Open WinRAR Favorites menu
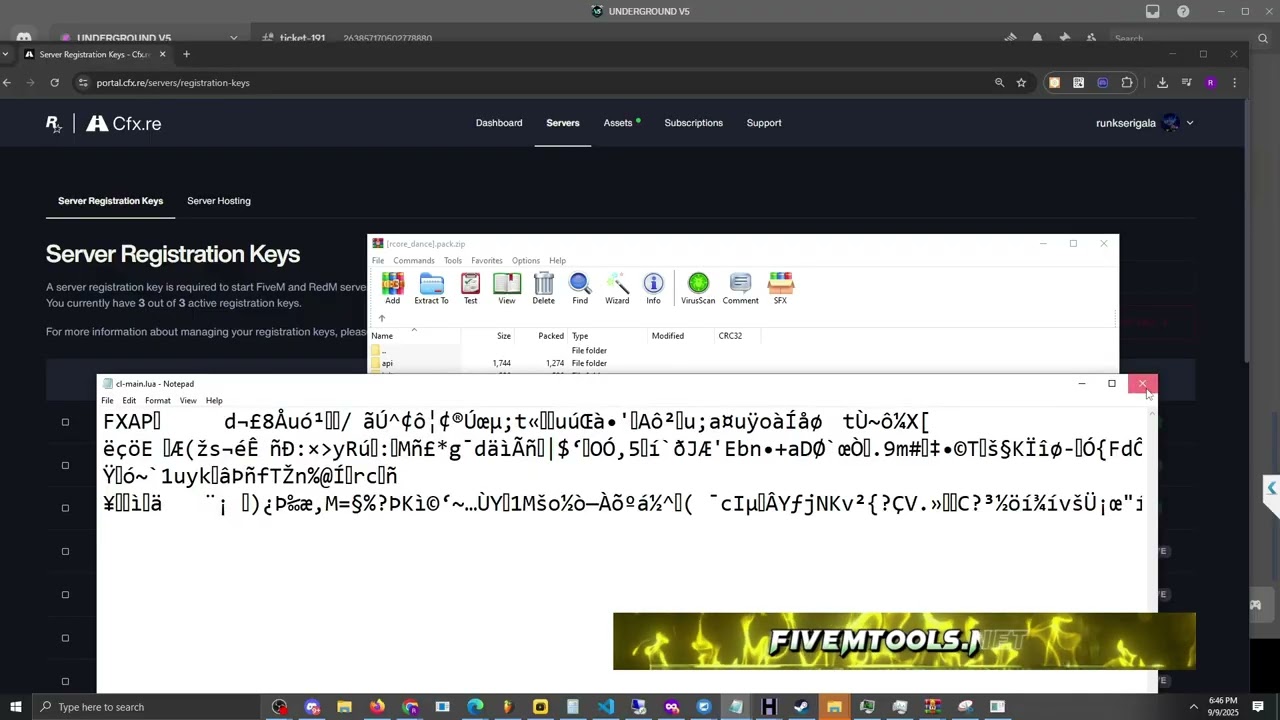Image resolution: width=1280 pixels, height=720 pixels. (x=487, y=261)
